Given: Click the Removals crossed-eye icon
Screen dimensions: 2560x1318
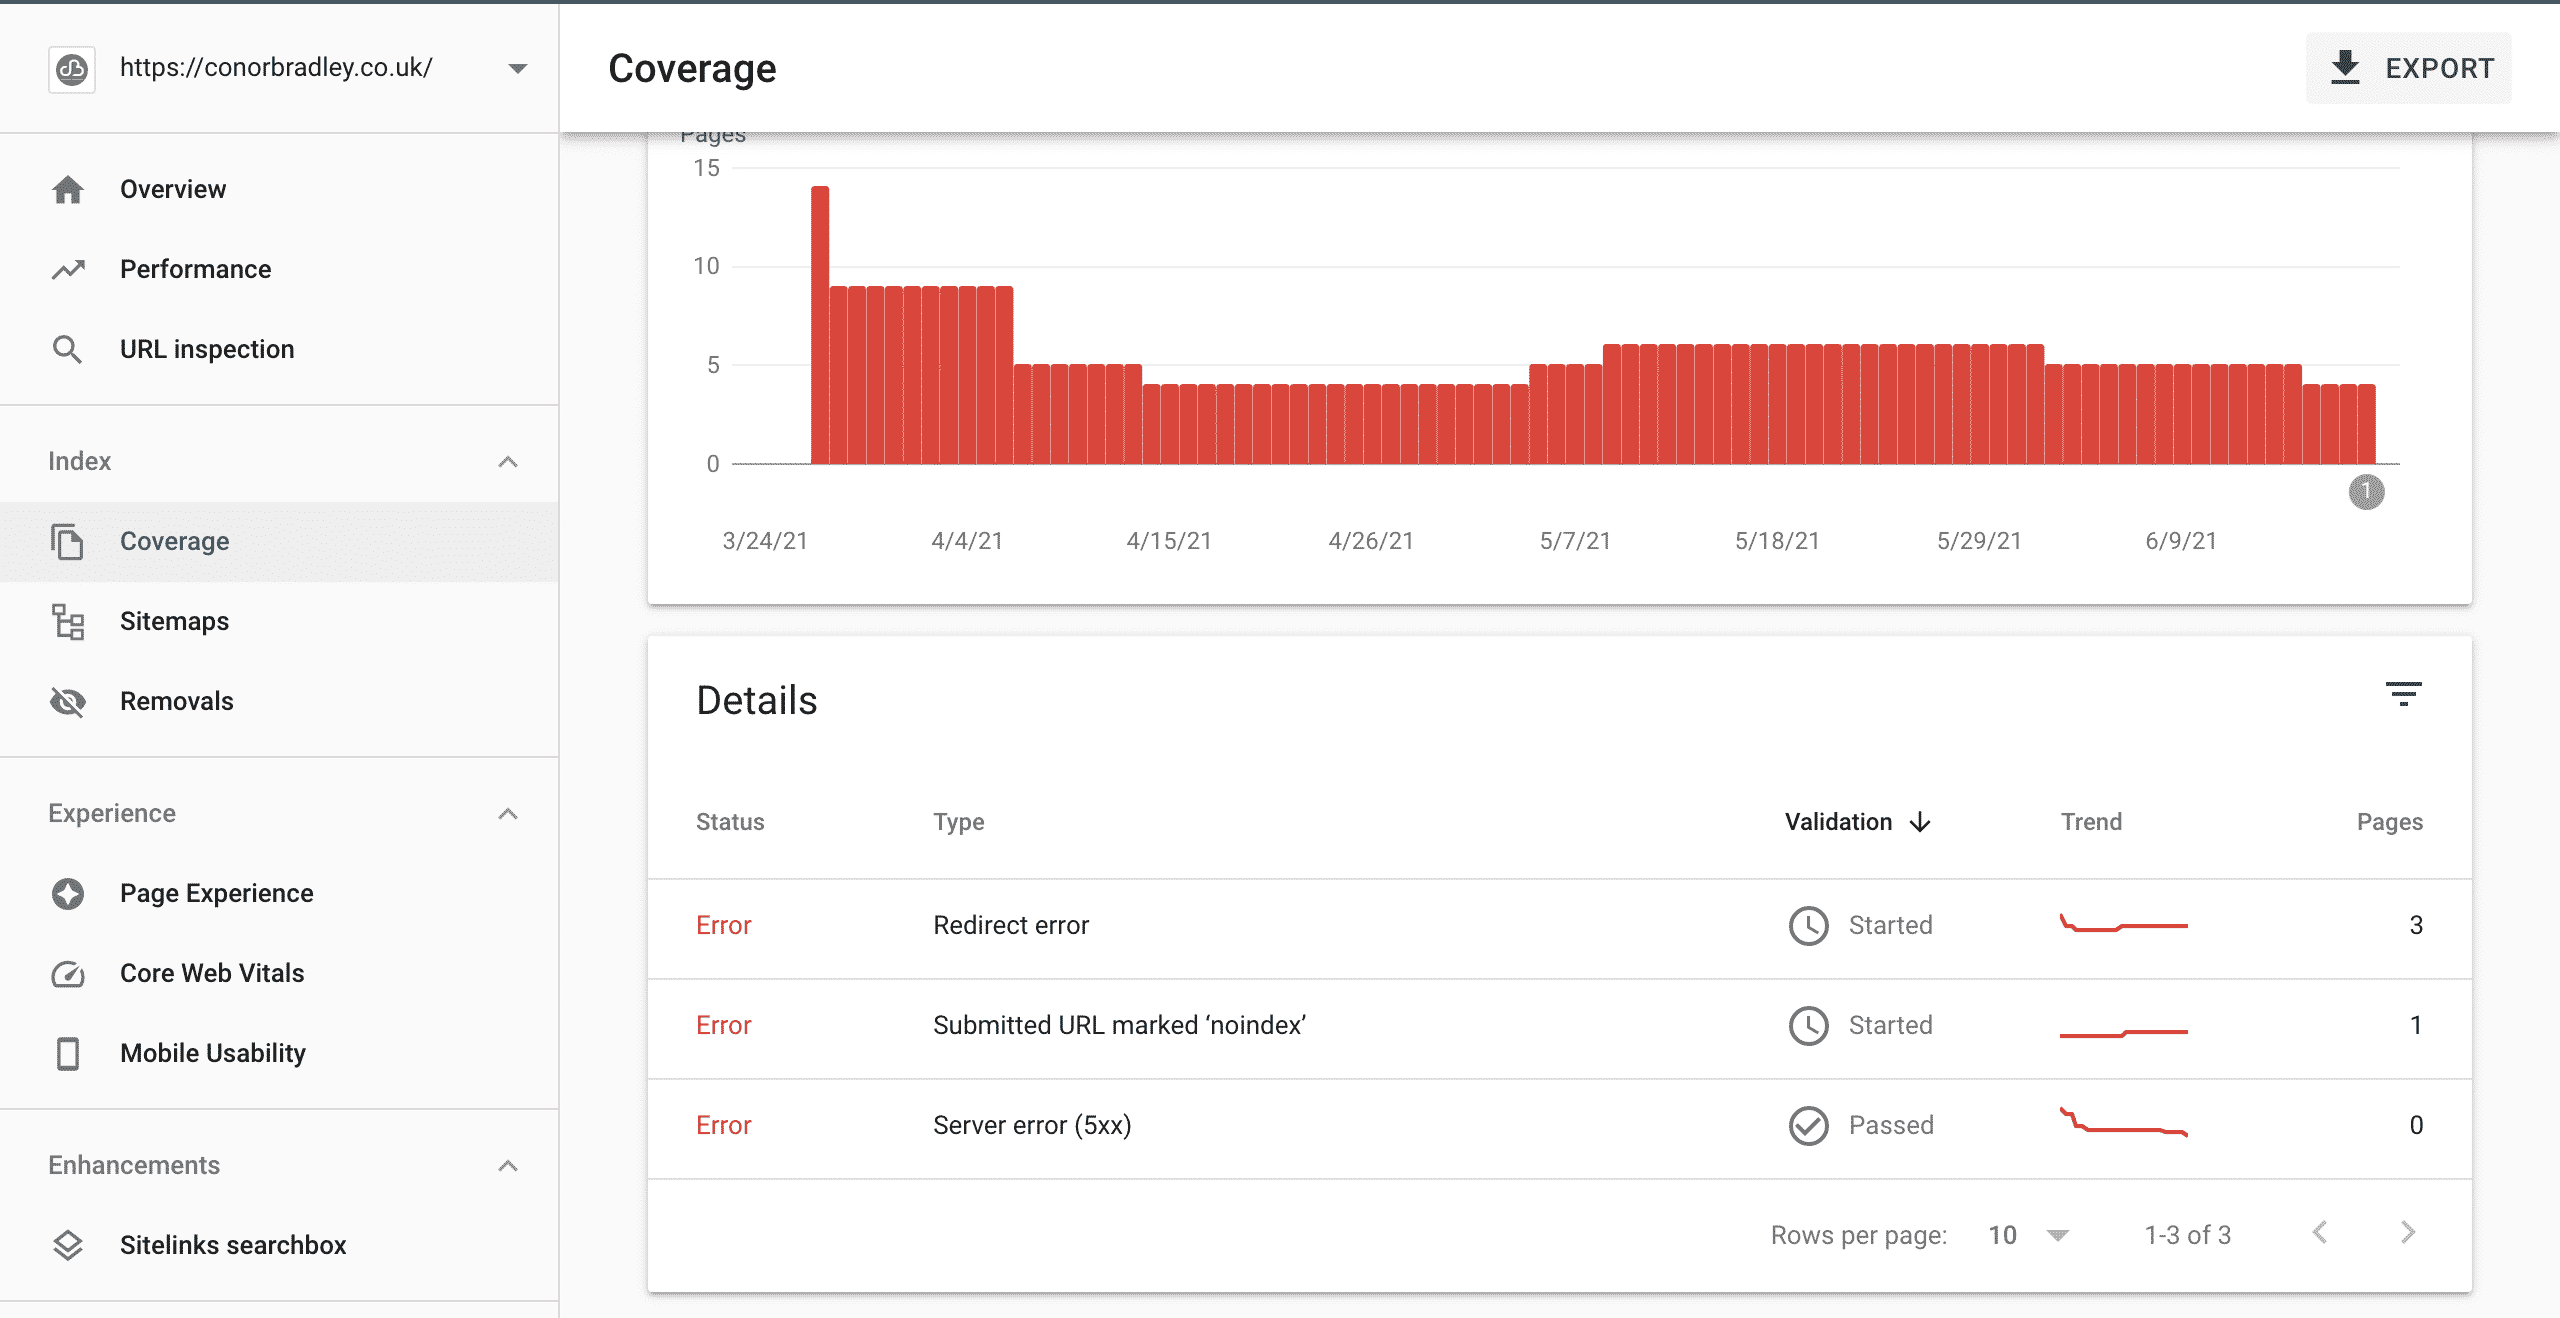Looking at the screenshot, I should coord(67,701).
